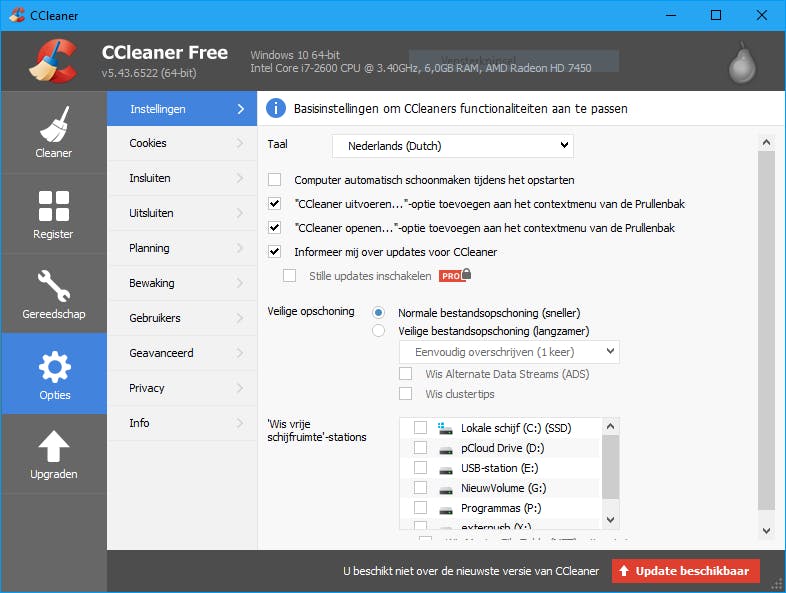Click the 'Update beschikbaar' button
This screenshot has height=593, width=786.
(x=686, y=571)
